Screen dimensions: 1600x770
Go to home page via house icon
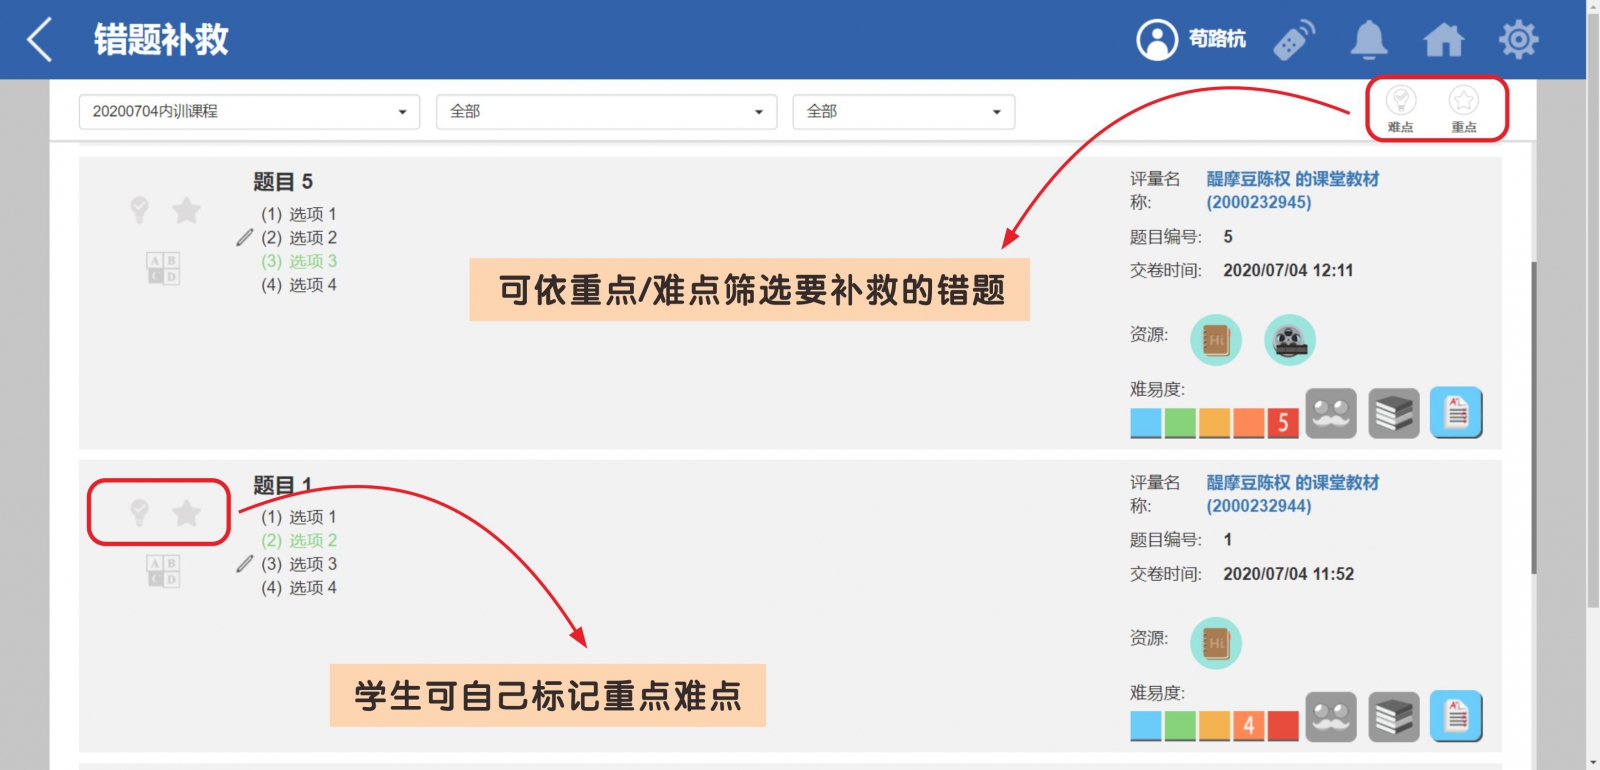click(1443, 40)
